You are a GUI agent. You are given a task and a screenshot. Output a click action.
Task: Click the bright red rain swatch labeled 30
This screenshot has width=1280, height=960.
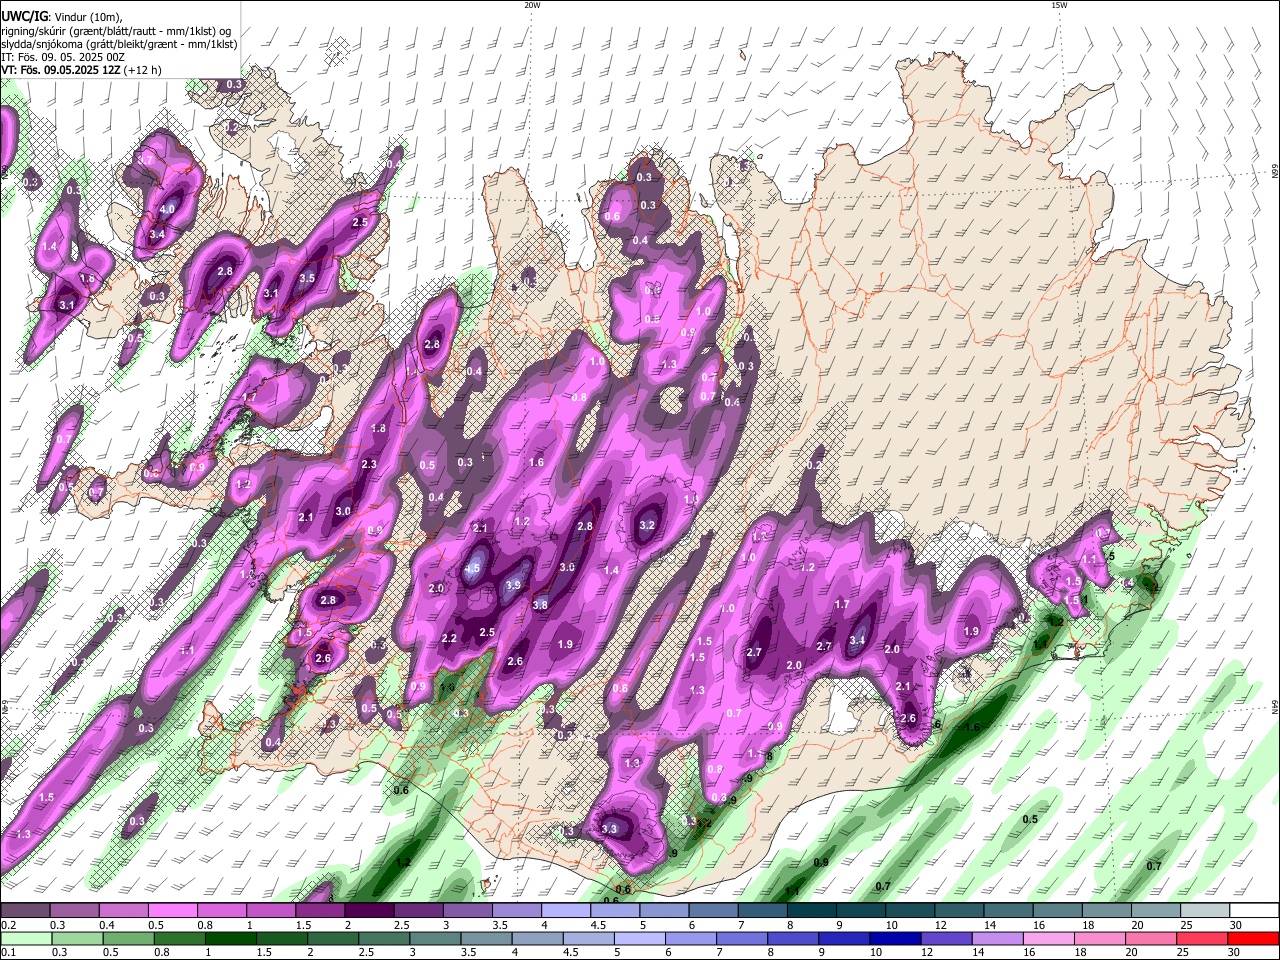[x=1254, y=939]
